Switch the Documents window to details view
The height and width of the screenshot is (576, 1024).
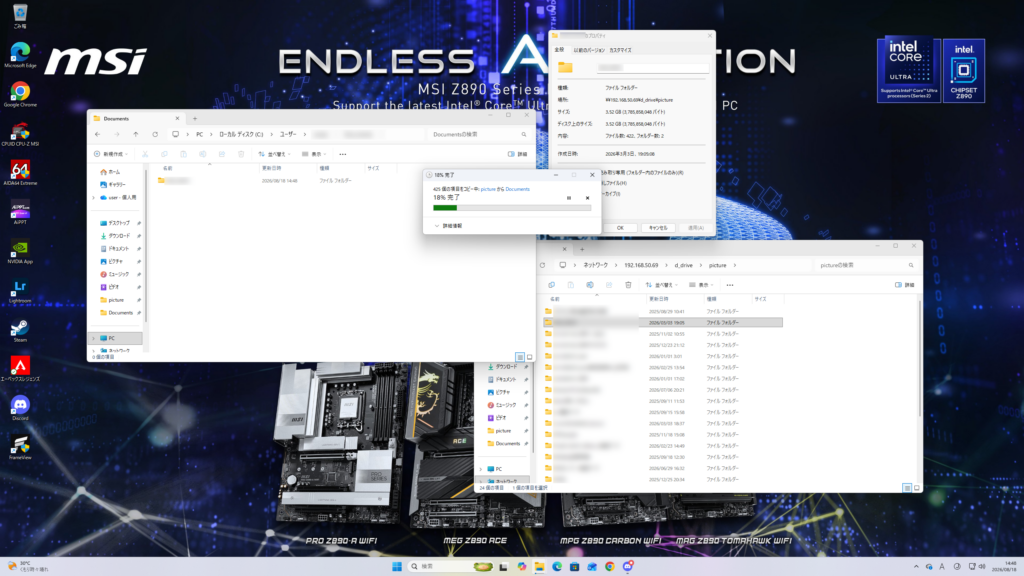point(520,357)
